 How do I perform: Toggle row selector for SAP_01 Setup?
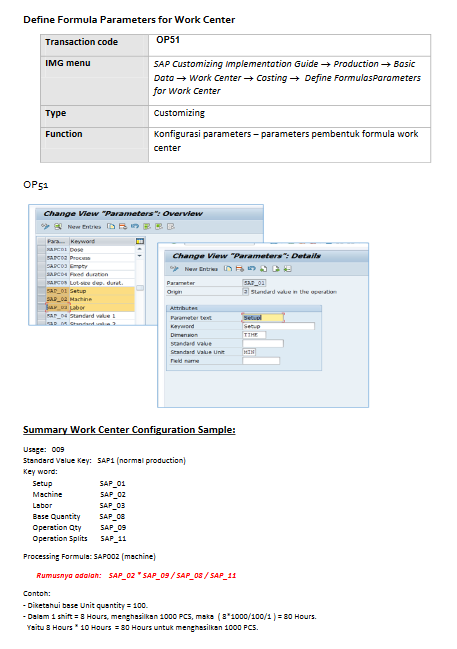[x=41, y=291]
